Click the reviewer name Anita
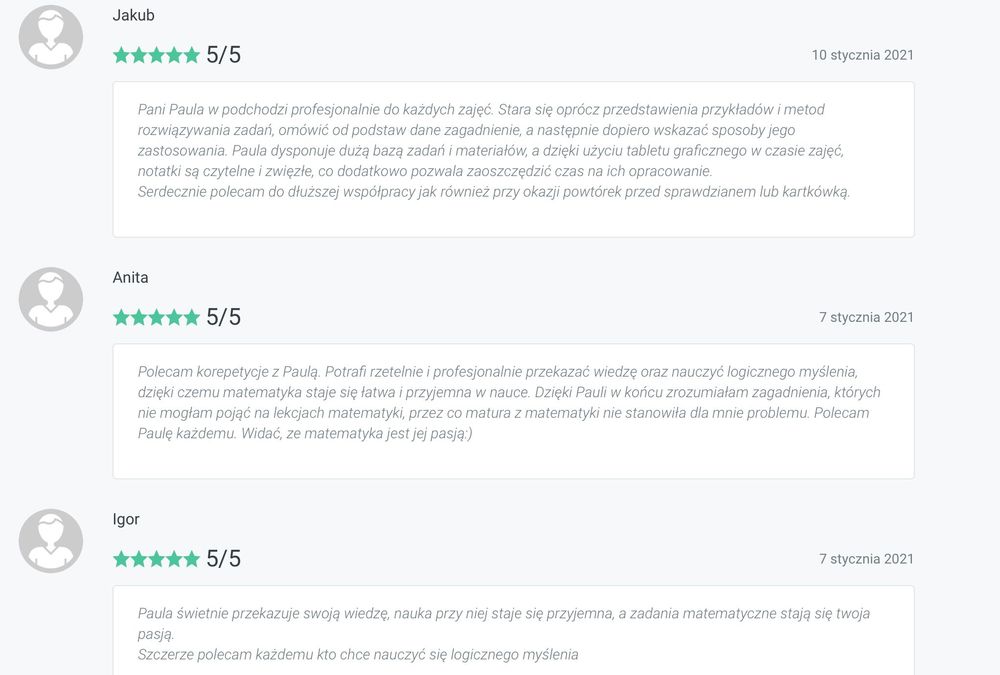The width and height of the screenshot is (1000, 675). click(x=130, y=277)
